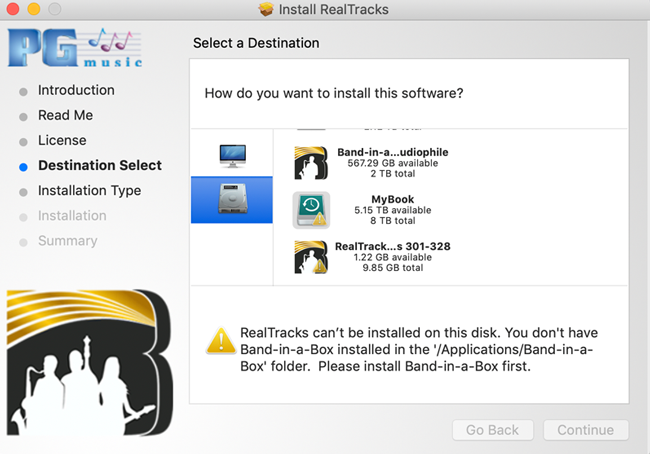Click "How do you want to install" text
This screenshot has width=650, height=454.
(x=334, y=93)
